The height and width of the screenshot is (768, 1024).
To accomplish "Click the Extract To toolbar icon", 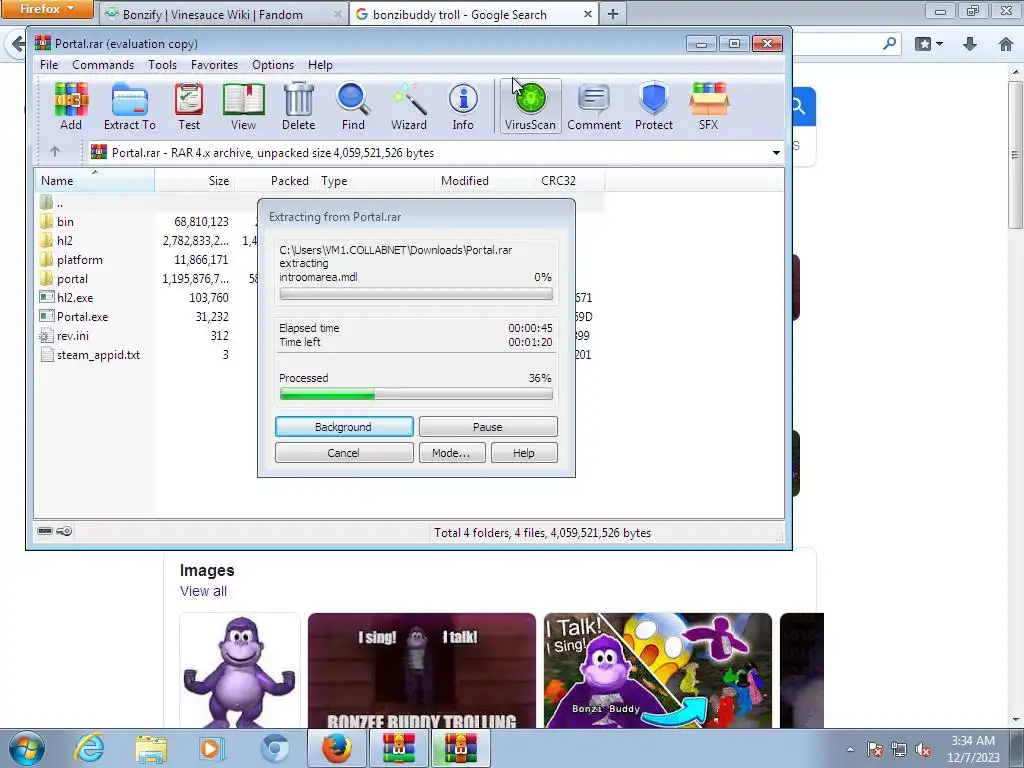I will click(129, 106).
